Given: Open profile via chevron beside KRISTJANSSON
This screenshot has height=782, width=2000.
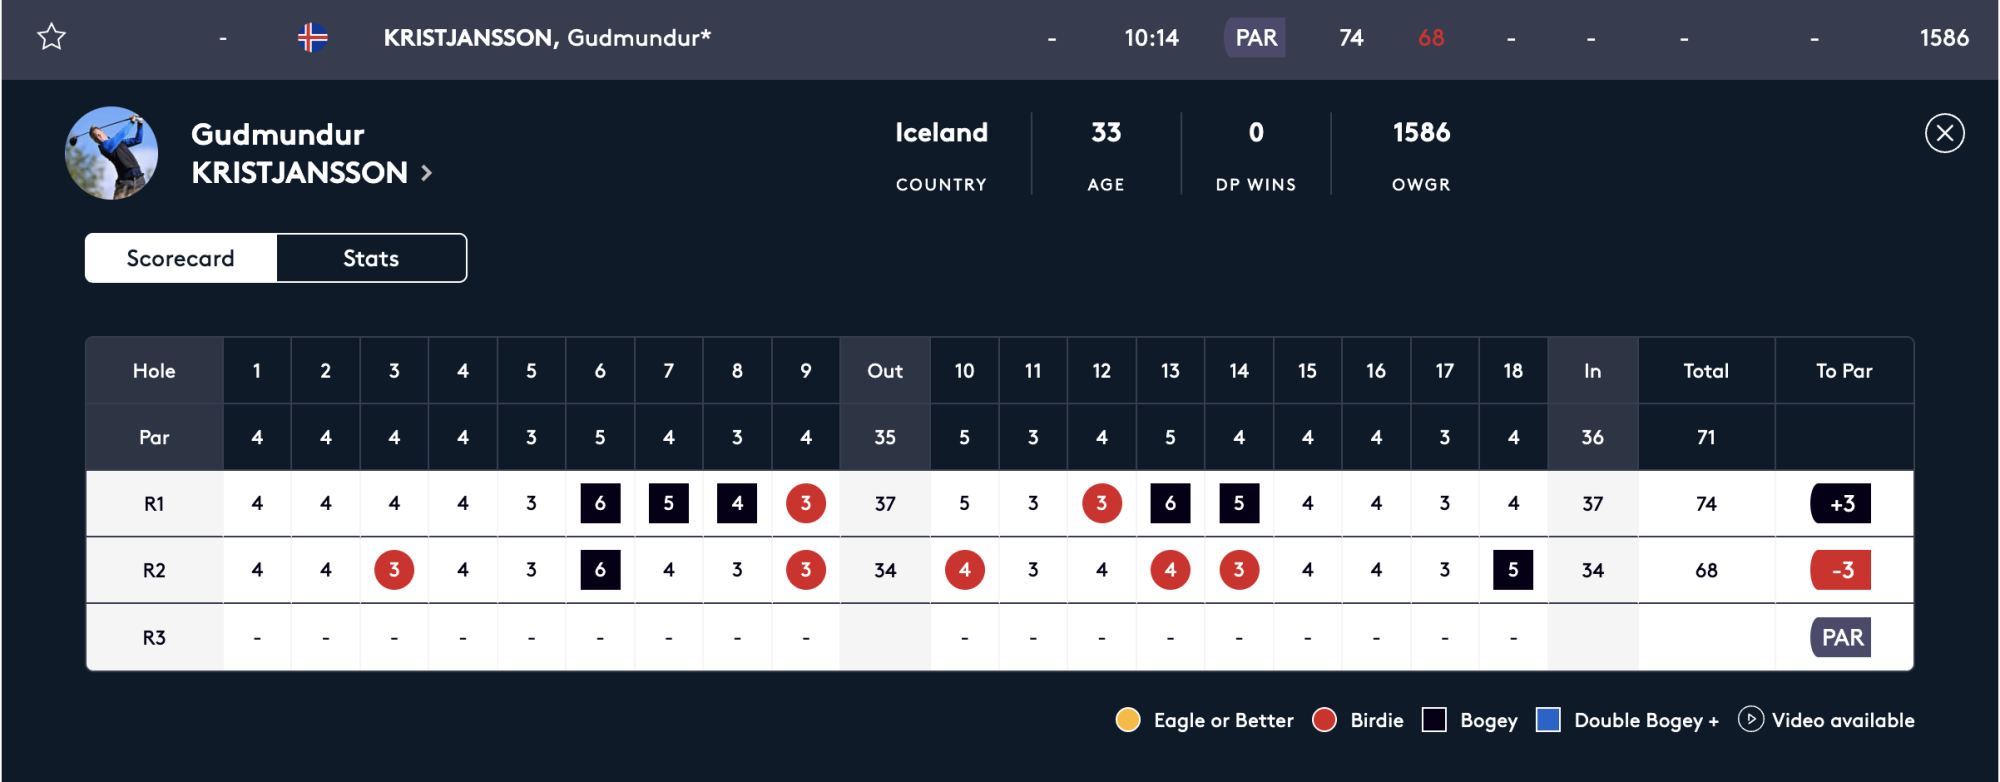Looking at the screenshot, I should (427, 173).
